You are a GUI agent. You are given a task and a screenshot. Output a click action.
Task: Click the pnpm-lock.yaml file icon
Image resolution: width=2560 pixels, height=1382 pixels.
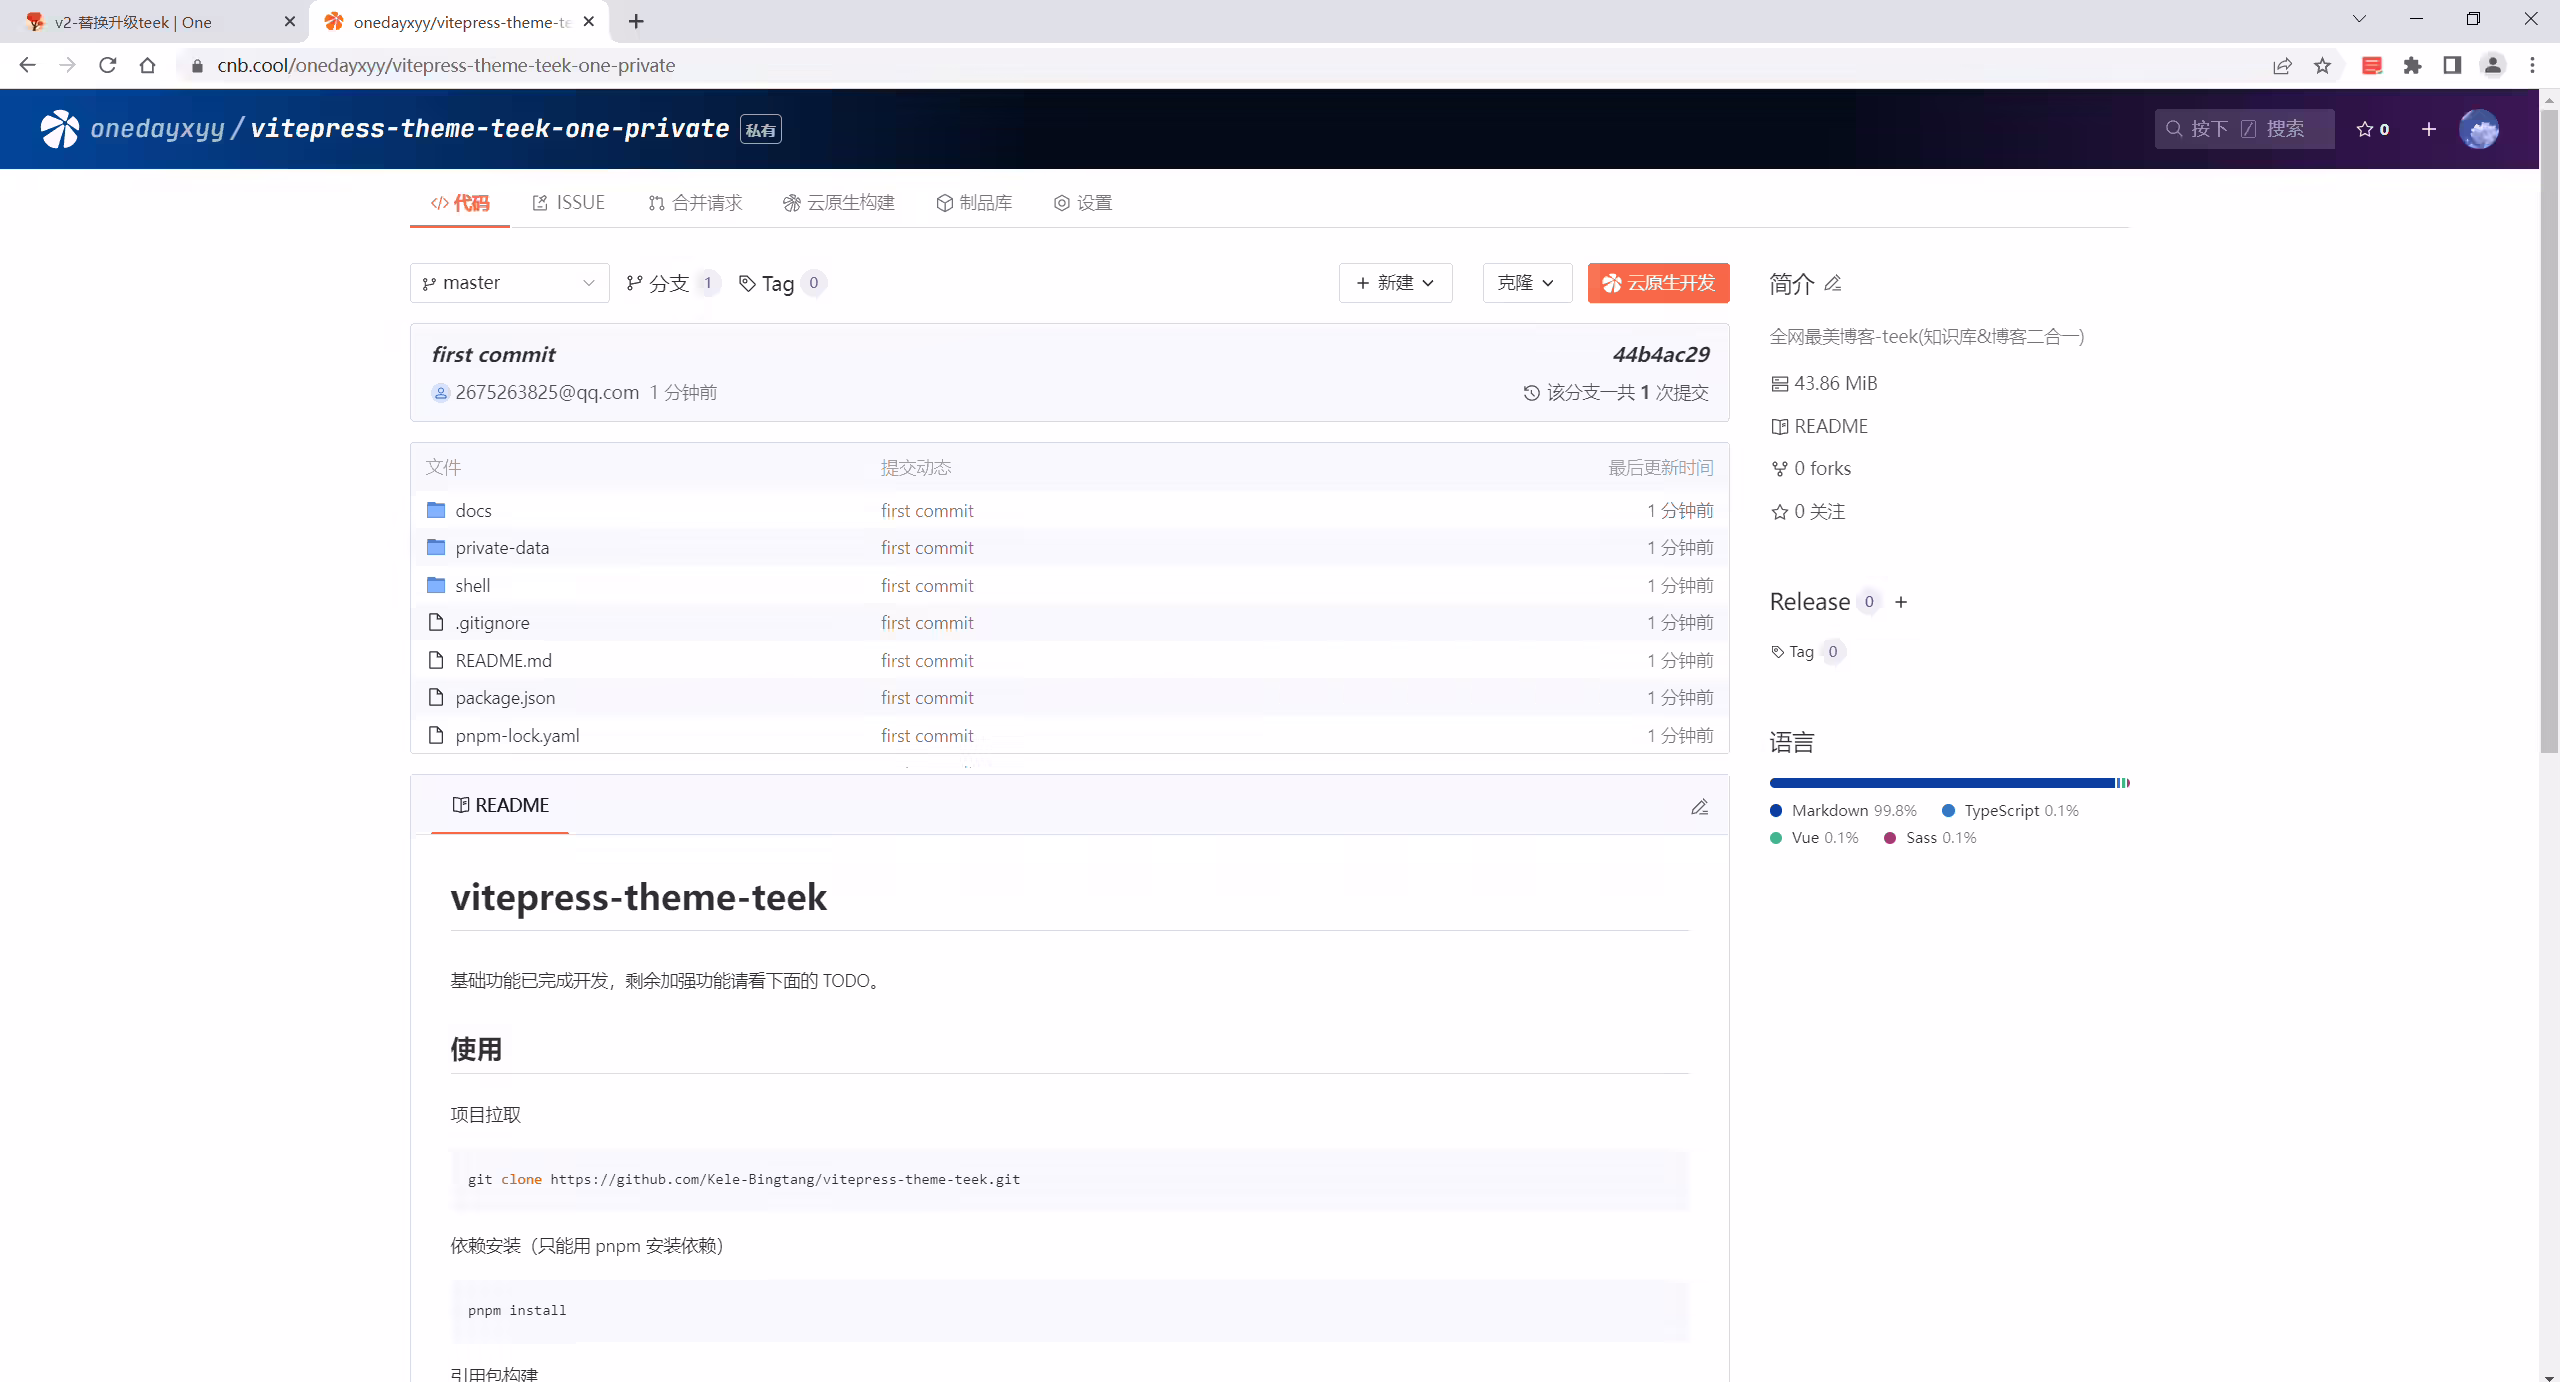(436, 735)
